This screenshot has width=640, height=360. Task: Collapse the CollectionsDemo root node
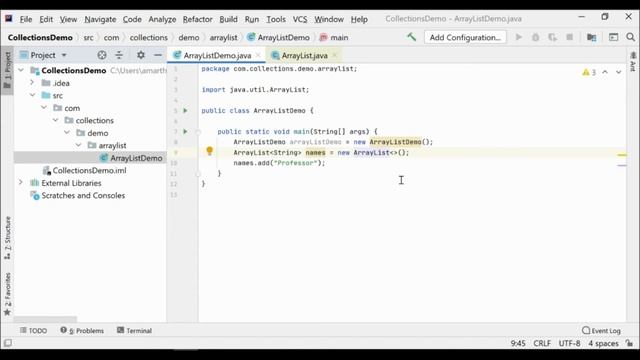click(x=21, y=70)
